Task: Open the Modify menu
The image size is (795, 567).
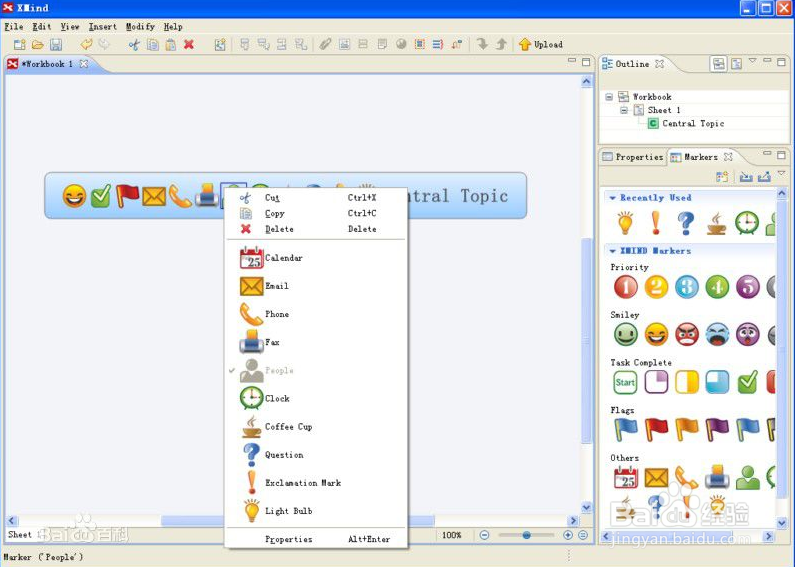Action: [x=140, y=26]
